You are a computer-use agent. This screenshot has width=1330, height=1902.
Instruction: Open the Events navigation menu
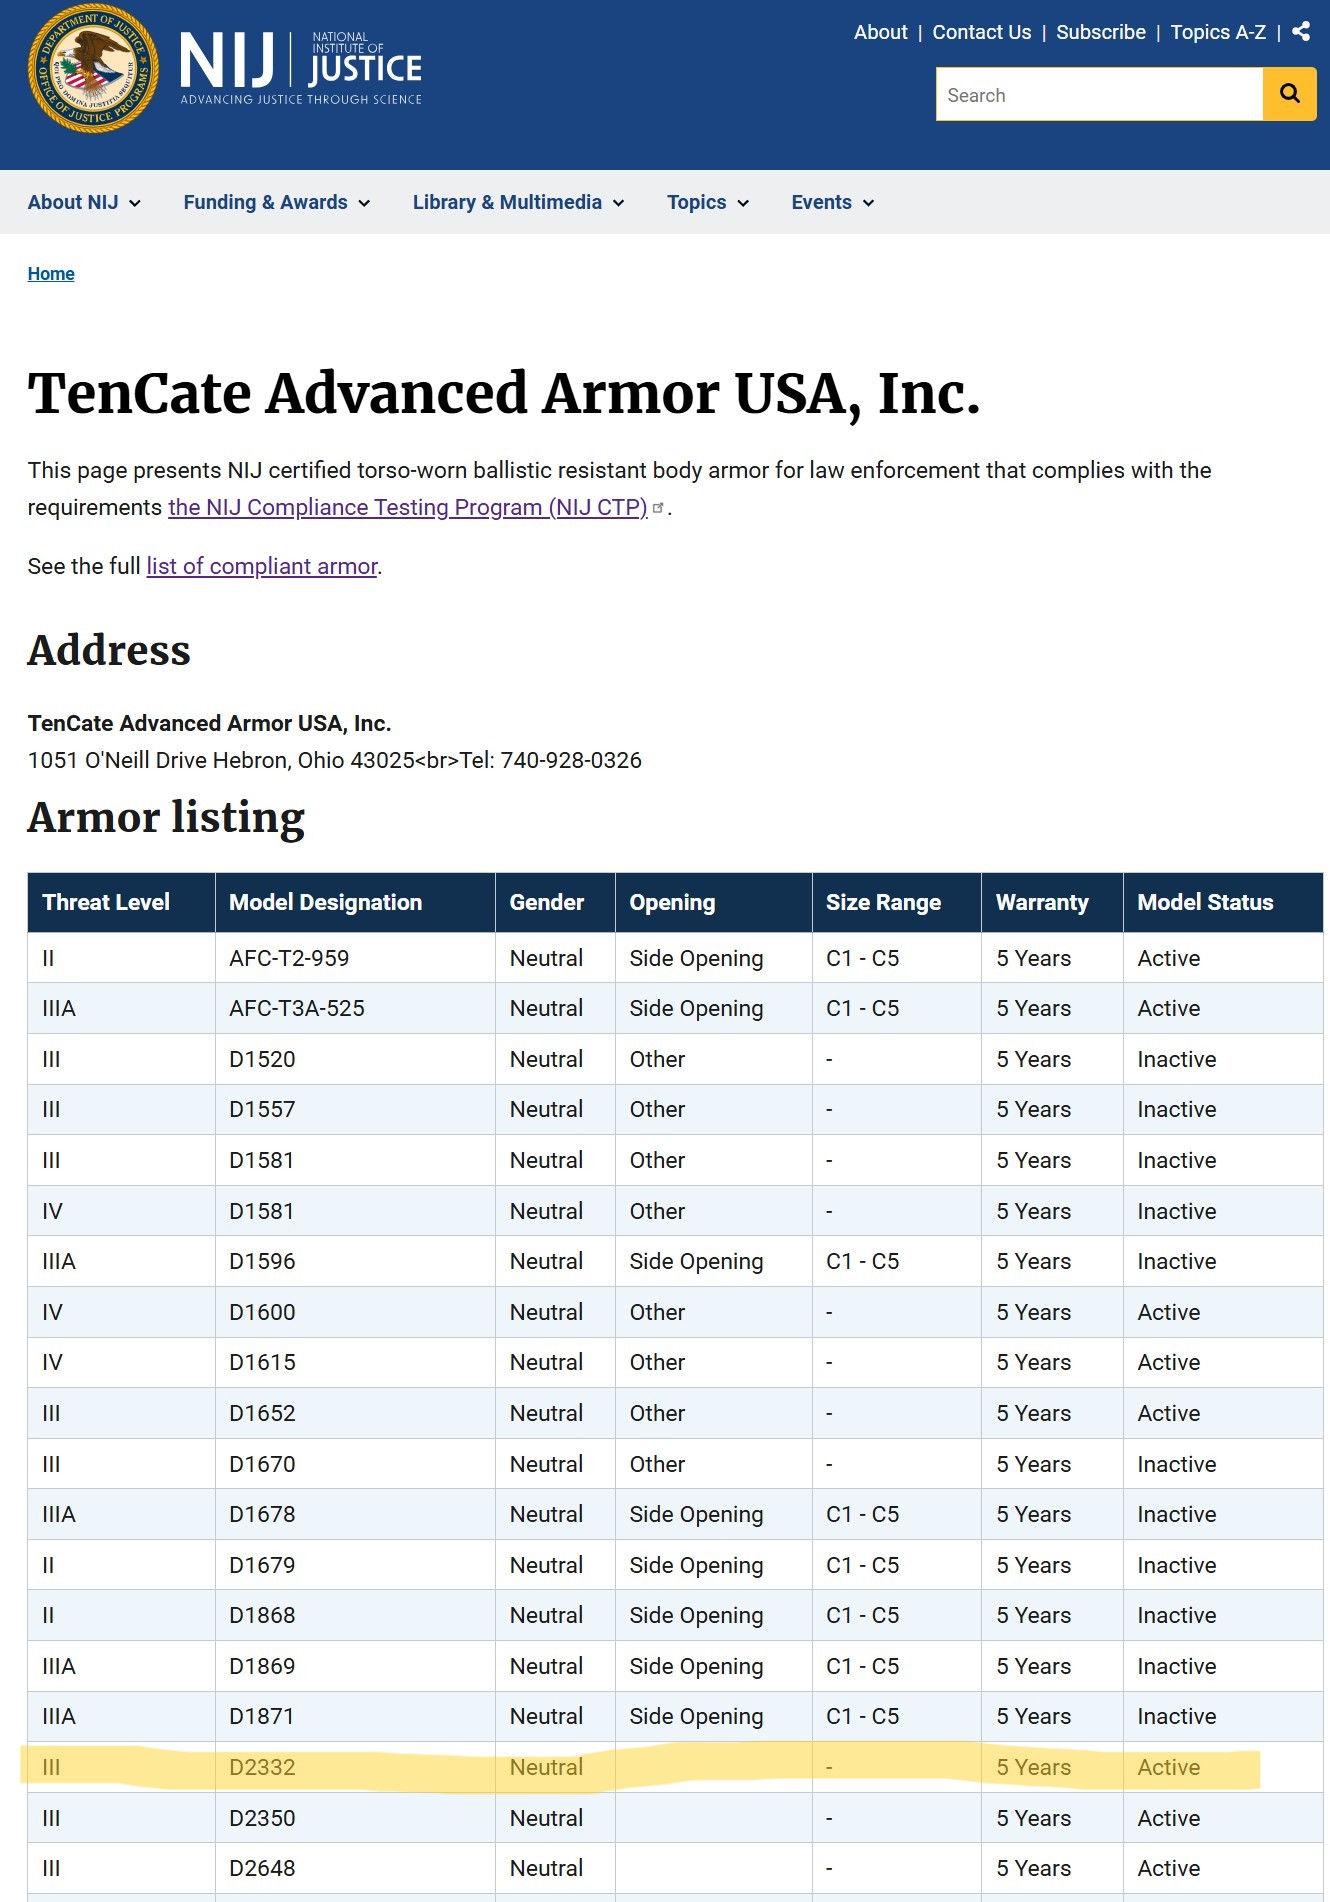[x=833, y=203]
